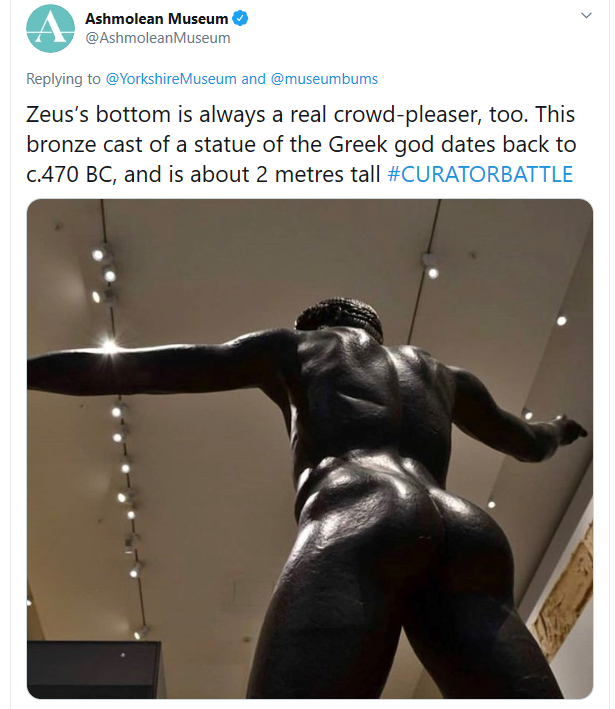Click the blue "and" between the mentions

pos(253,79)
